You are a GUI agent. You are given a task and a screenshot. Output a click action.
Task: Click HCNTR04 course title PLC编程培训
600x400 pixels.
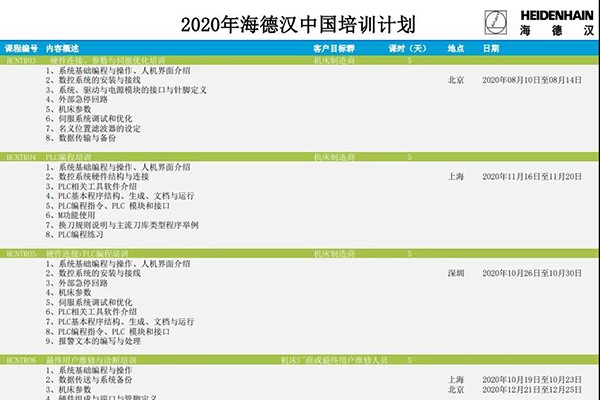tap(68, 157)
